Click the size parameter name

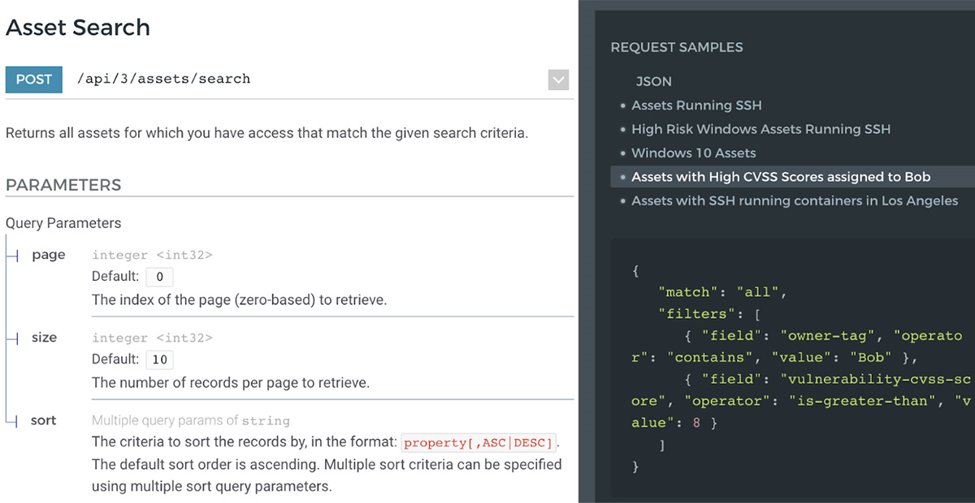pyautogui.click(x=44, y=338)
